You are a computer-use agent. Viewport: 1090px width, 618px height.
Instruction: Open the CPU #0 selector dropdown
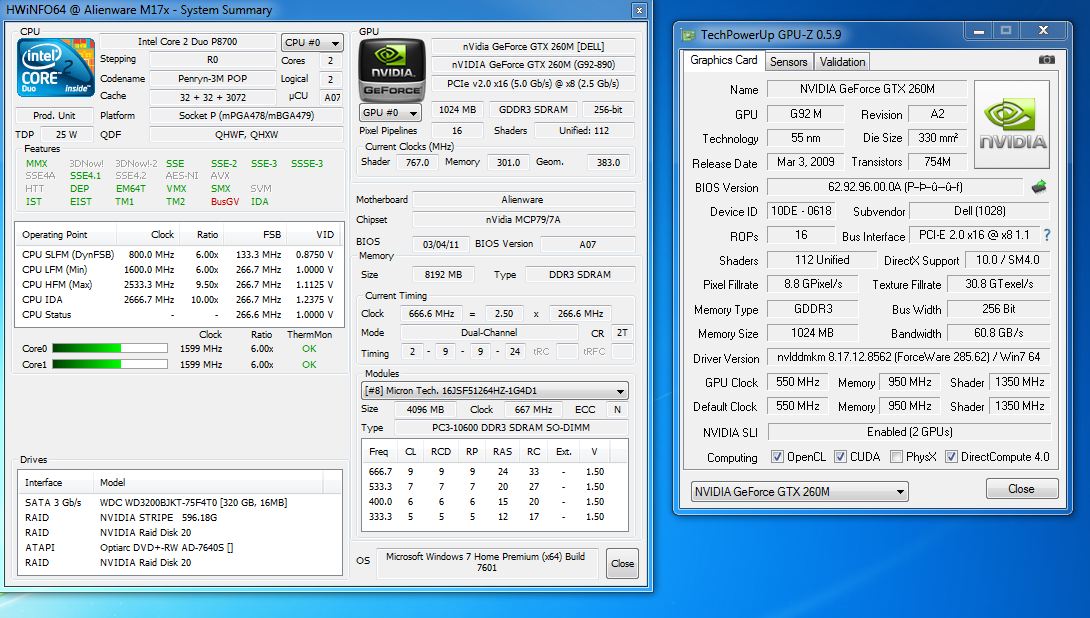pyautogui.click(x=312, y=42)
